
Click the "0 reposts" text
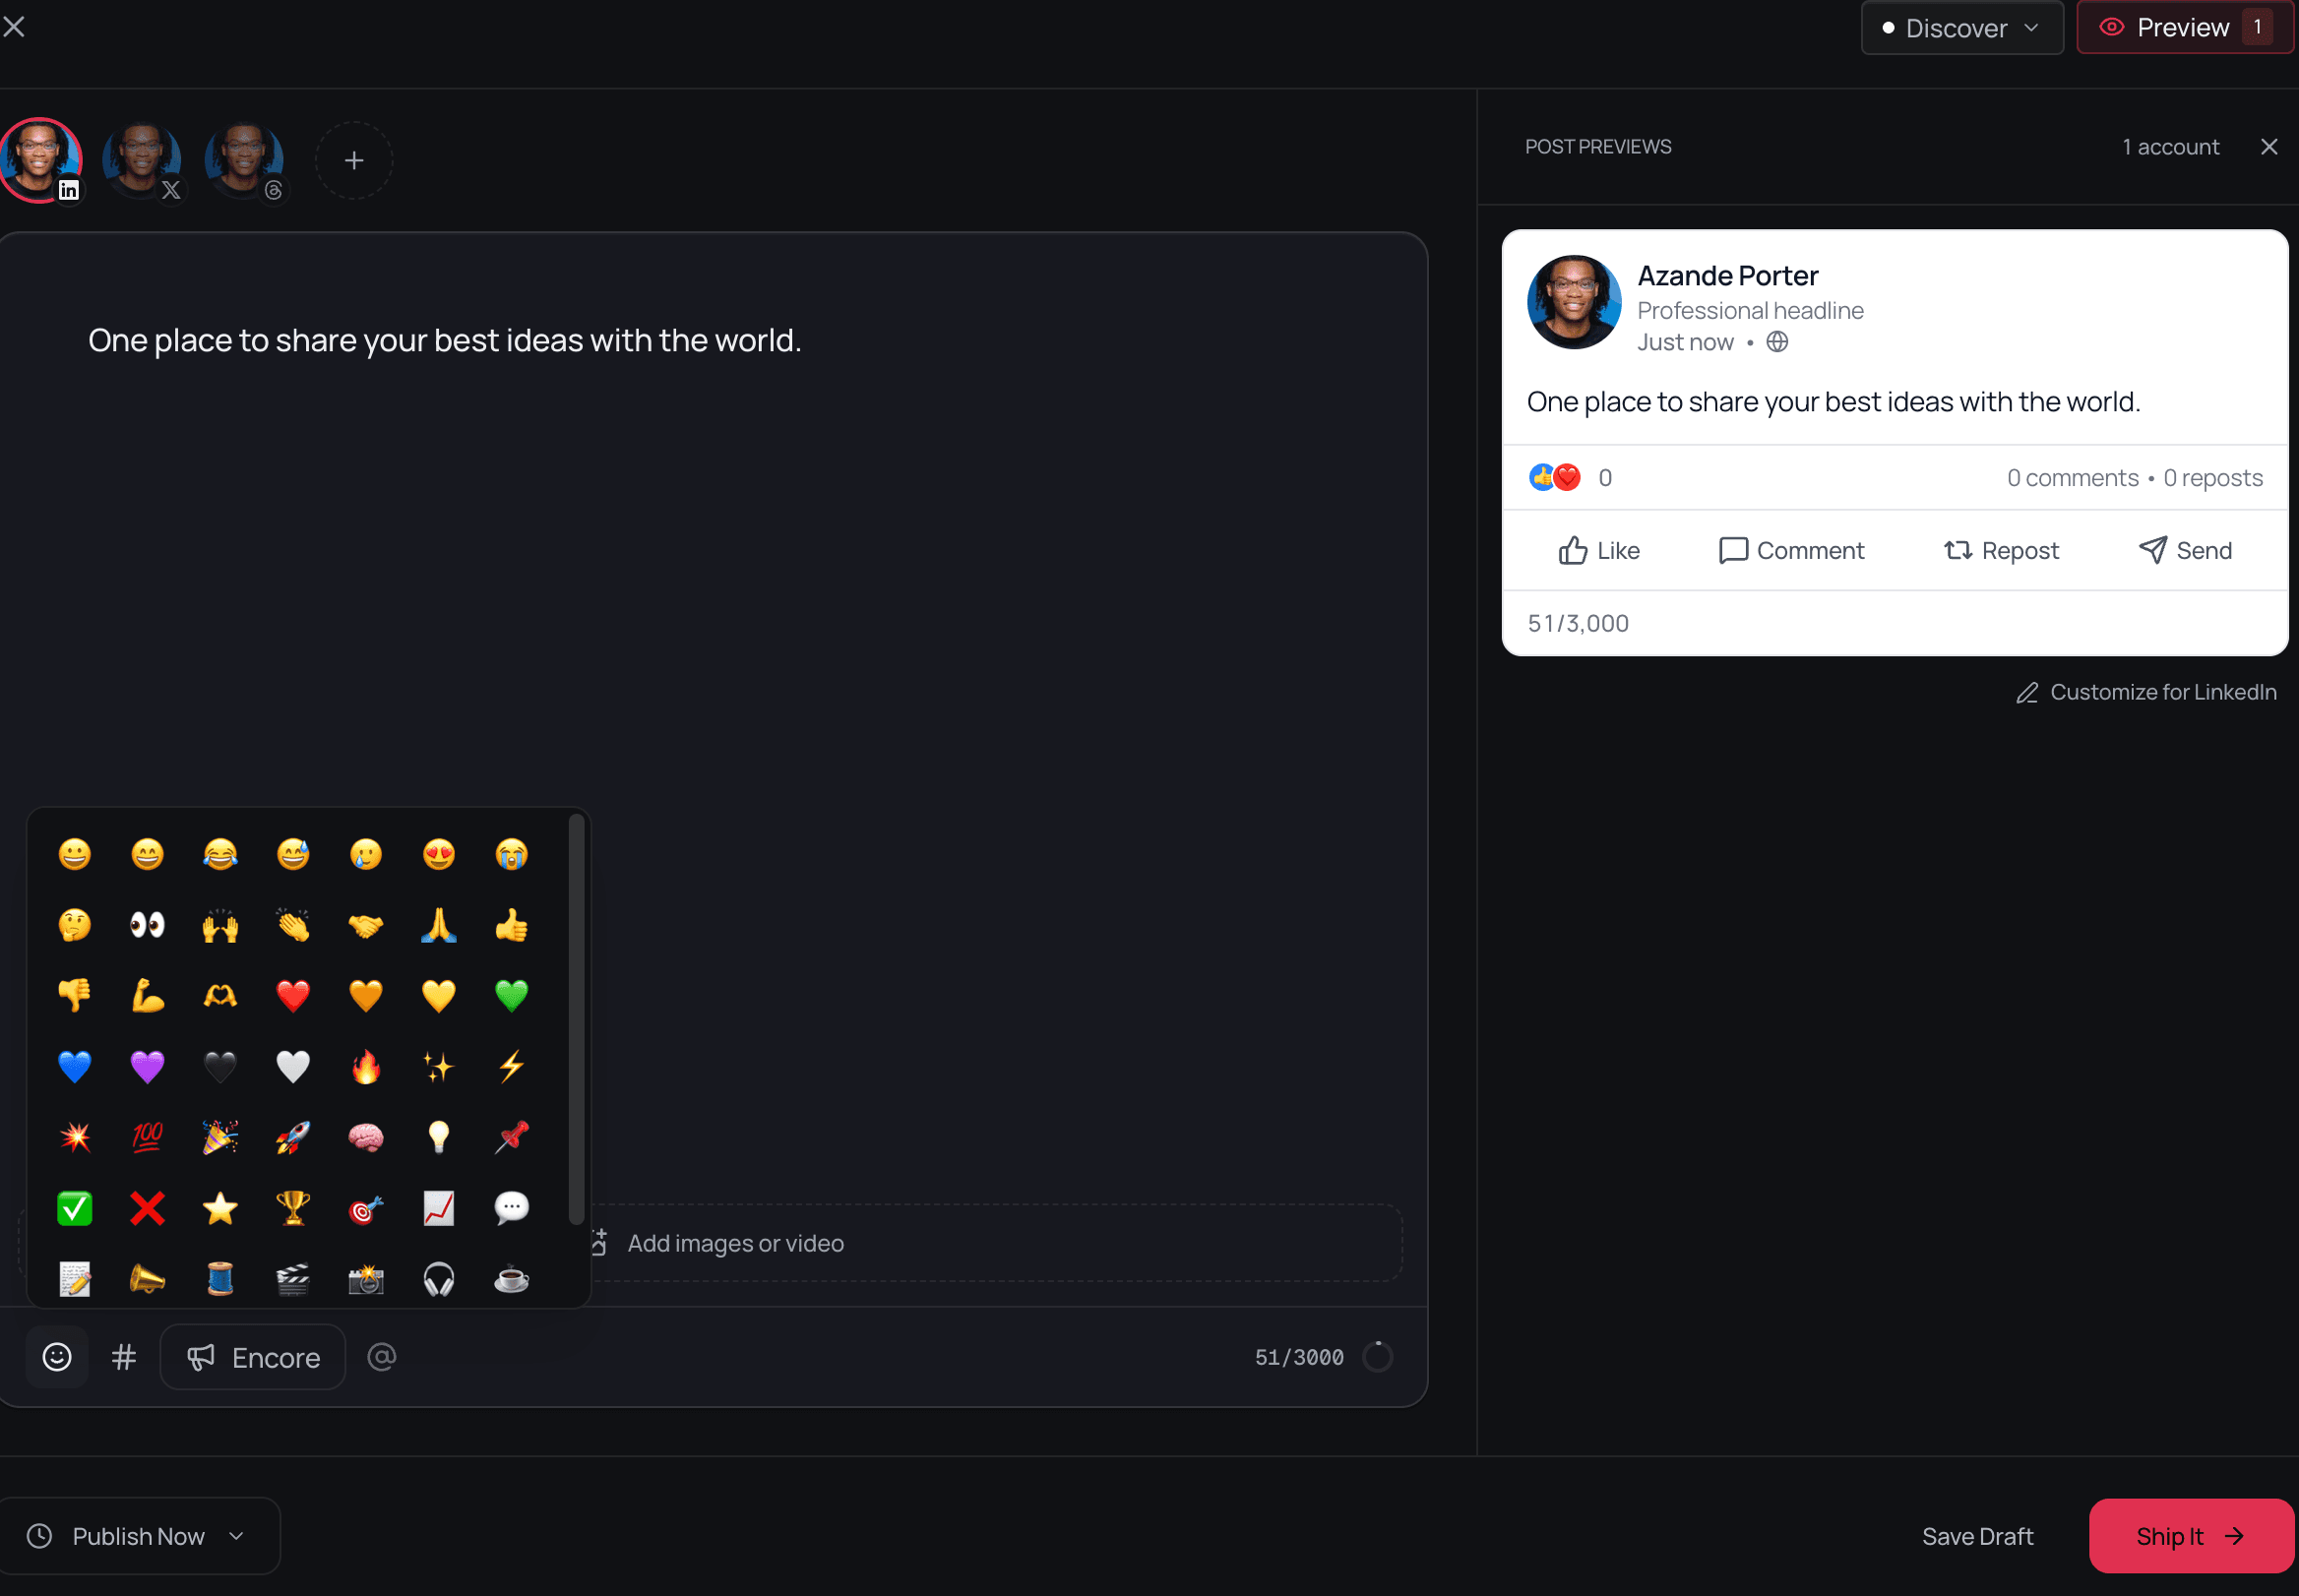coord(2213,478)
